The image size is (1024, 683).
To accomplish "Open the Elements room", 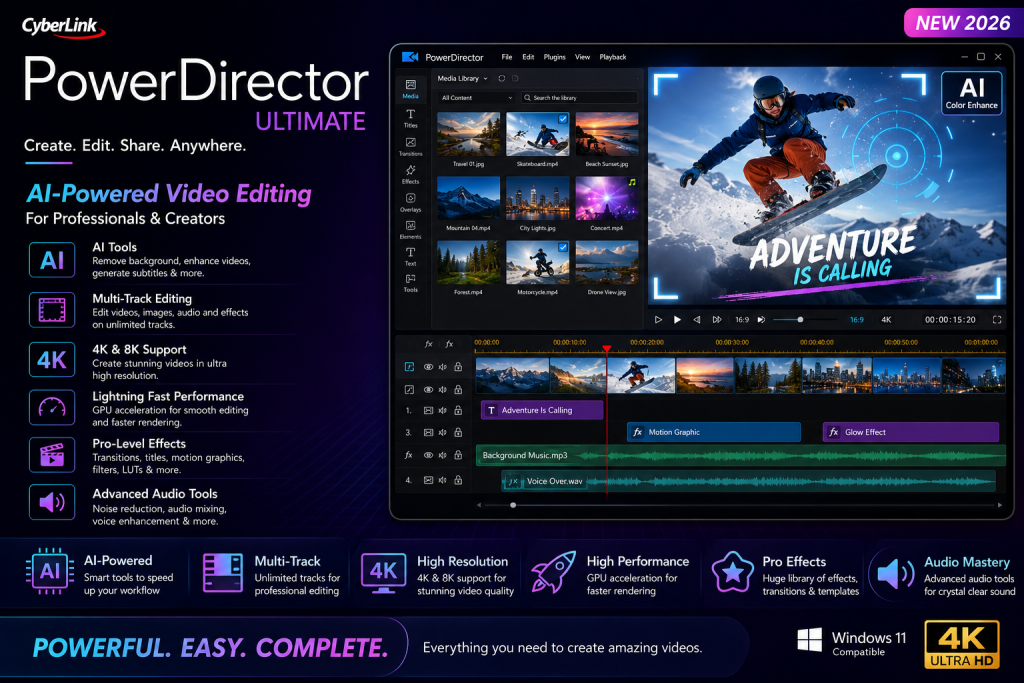I will (410, 230).
